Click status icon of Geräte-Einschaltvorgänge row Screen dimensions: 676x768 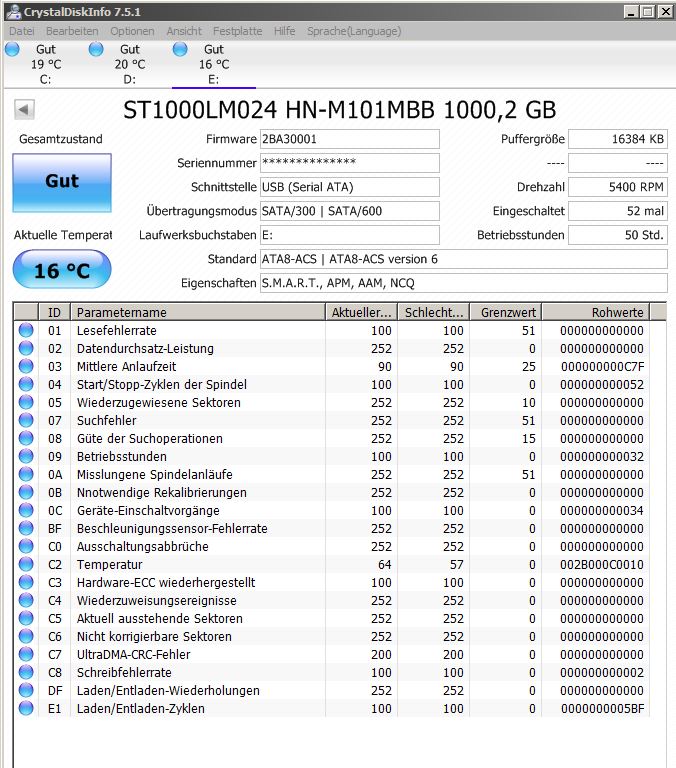coord(26,510)
